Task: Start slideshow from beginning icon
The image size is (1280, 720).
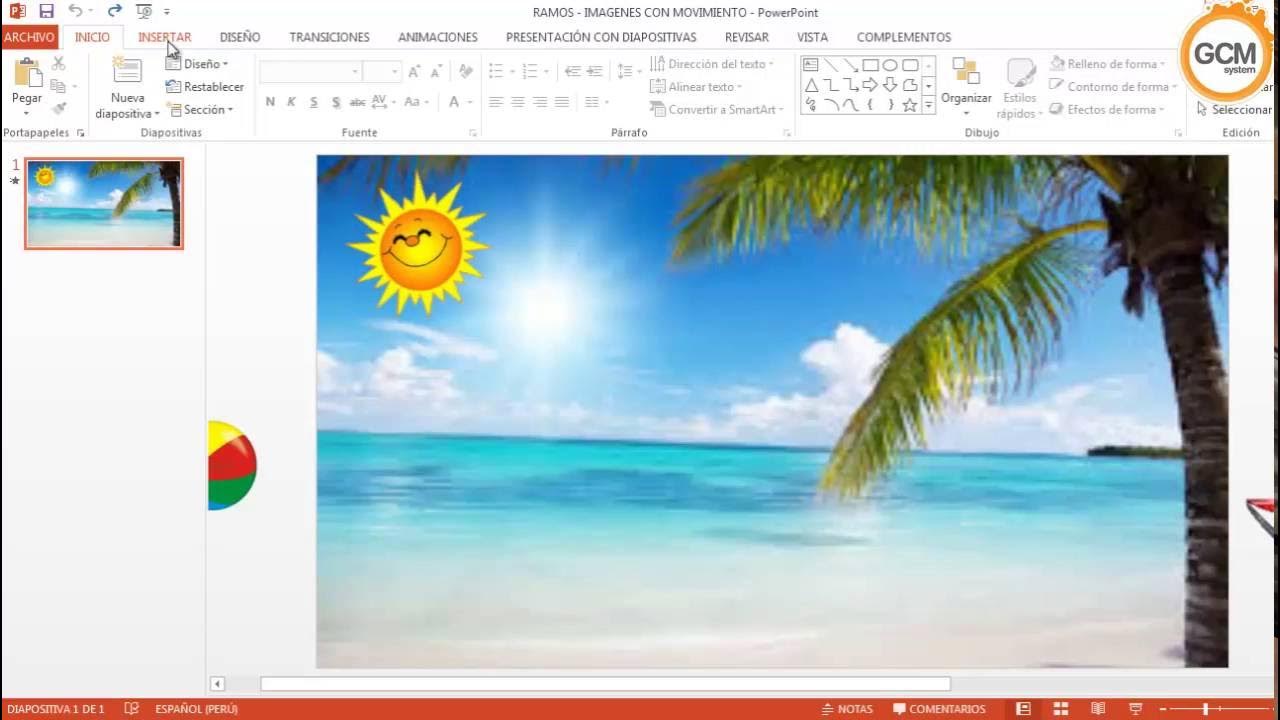Action: click(143, 12)
